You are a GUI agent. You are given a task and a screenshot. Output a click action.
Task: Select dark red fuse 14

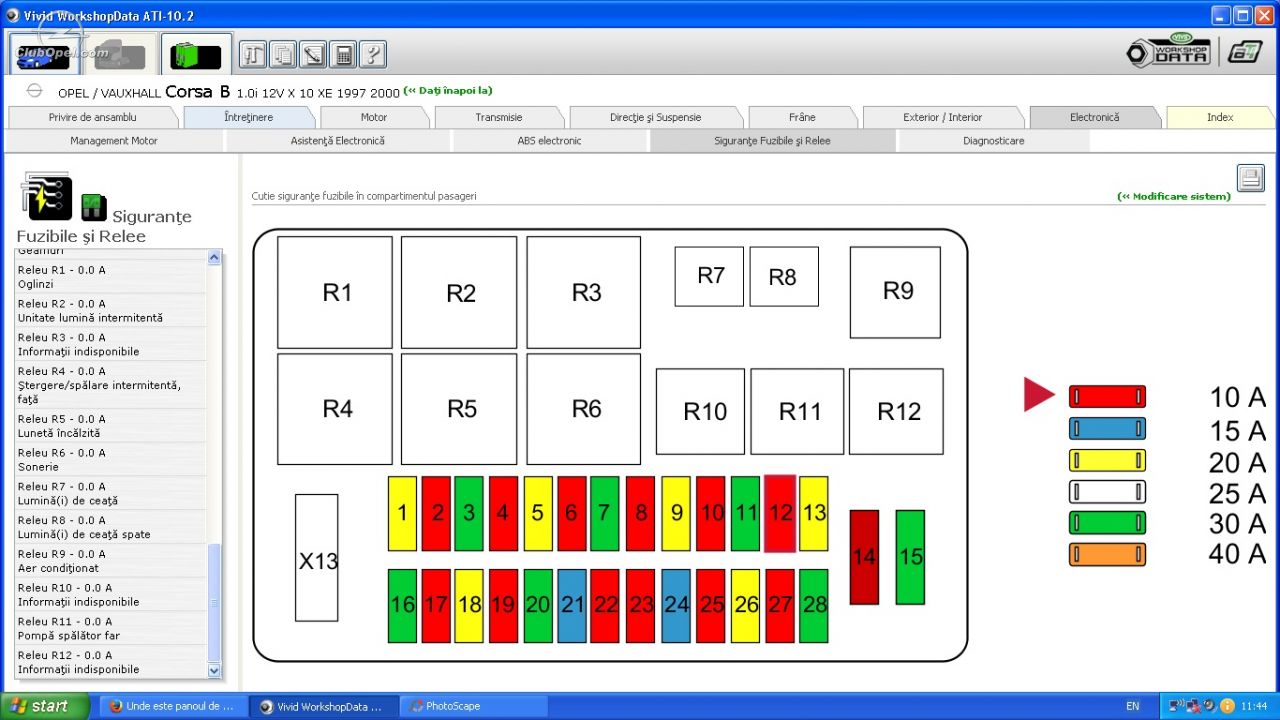[864, 557]
